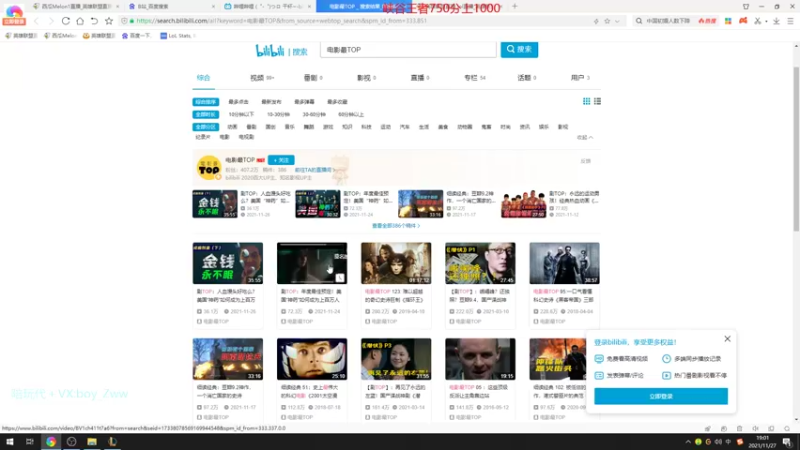
Task: Select the 最多收藏 sort option
Action: click(337, 102)
